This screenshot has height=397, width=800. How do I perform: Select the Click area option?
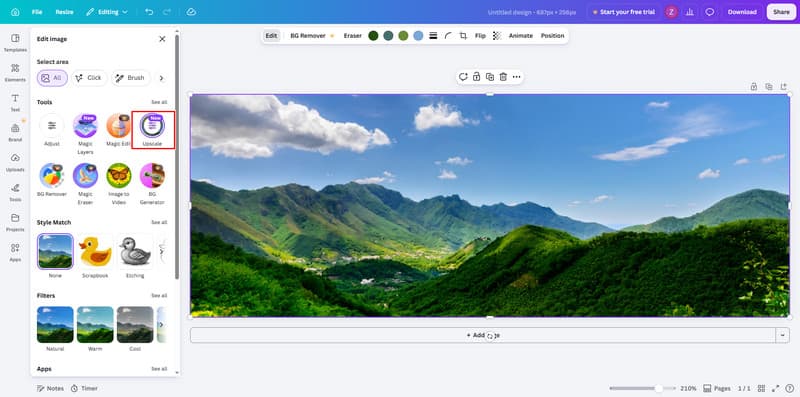tap(89, 78)
